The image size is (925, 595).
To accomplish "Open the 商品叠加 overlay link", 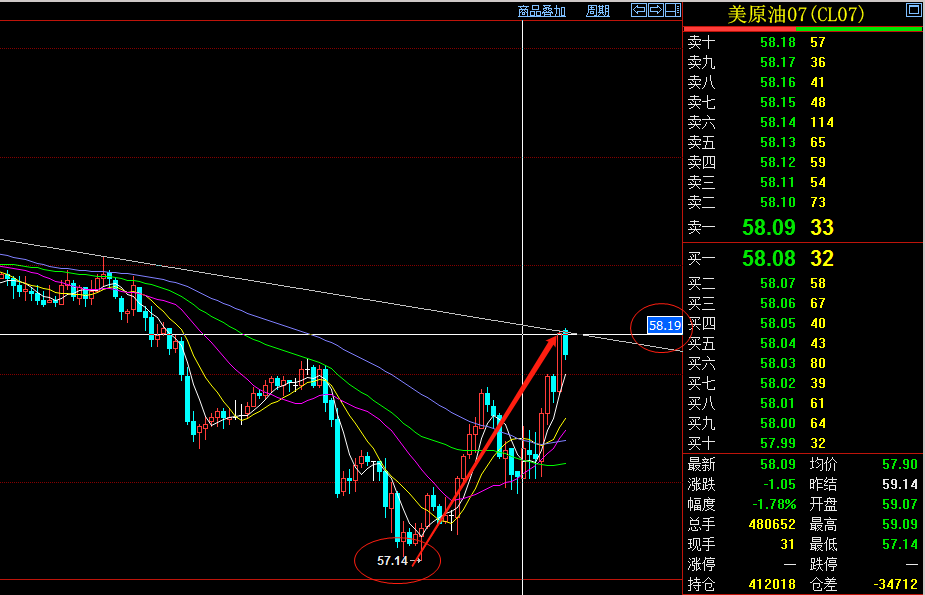I will (542, 11).
